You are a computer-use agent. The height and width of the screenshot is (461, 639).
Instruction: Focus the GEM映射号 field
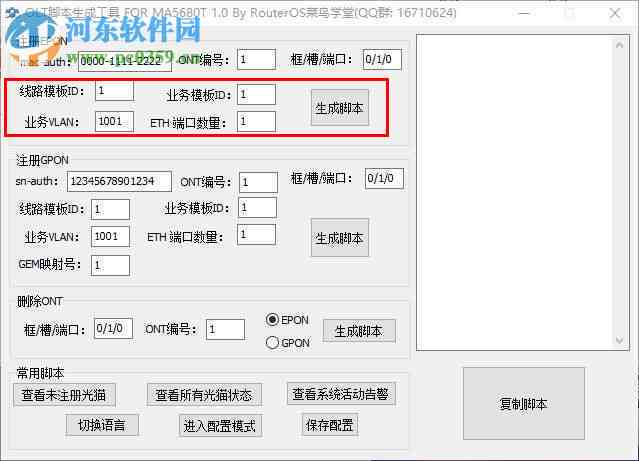pyautogui.click(x=110, y=265)
